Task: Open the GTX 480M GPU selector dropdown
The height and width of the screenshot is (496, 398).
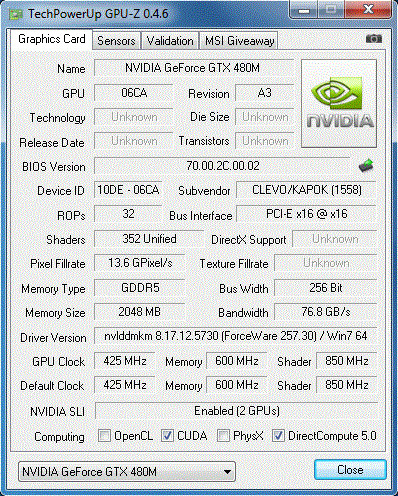Action: (127, 472)
